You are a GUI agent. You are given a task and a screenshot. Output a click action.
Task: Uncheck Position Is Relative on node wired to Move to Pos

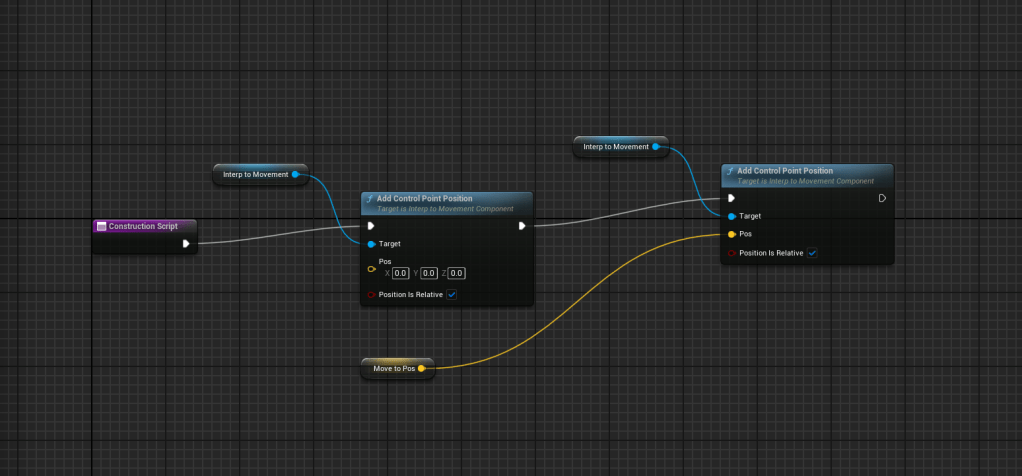click(x=812, y=253)
